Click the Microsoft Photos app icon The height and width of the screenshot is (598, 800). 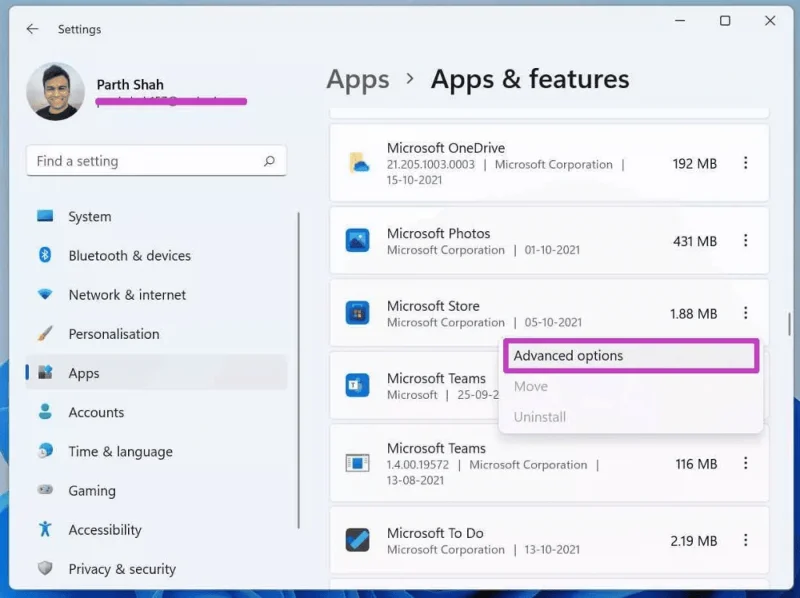click(x=357, y=240)
